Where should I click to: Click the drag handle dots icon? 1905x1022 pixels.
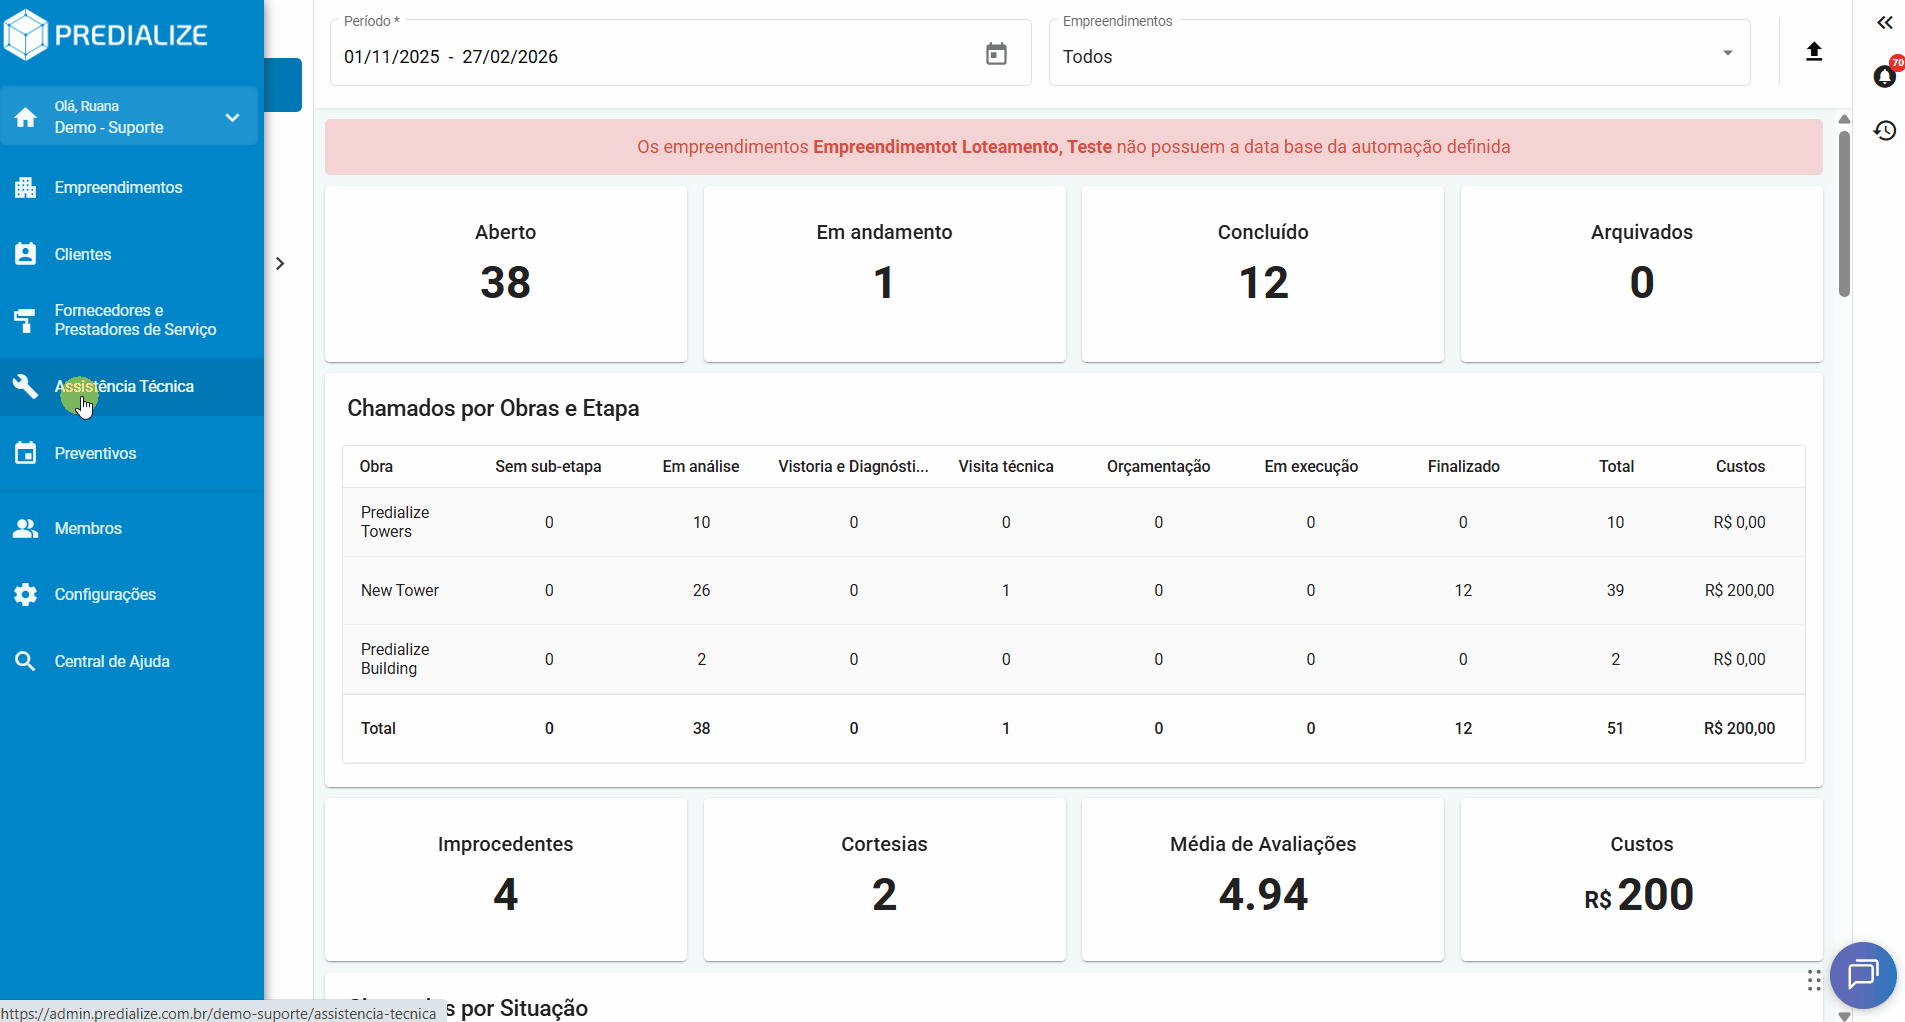click(x=1814, y=981)
